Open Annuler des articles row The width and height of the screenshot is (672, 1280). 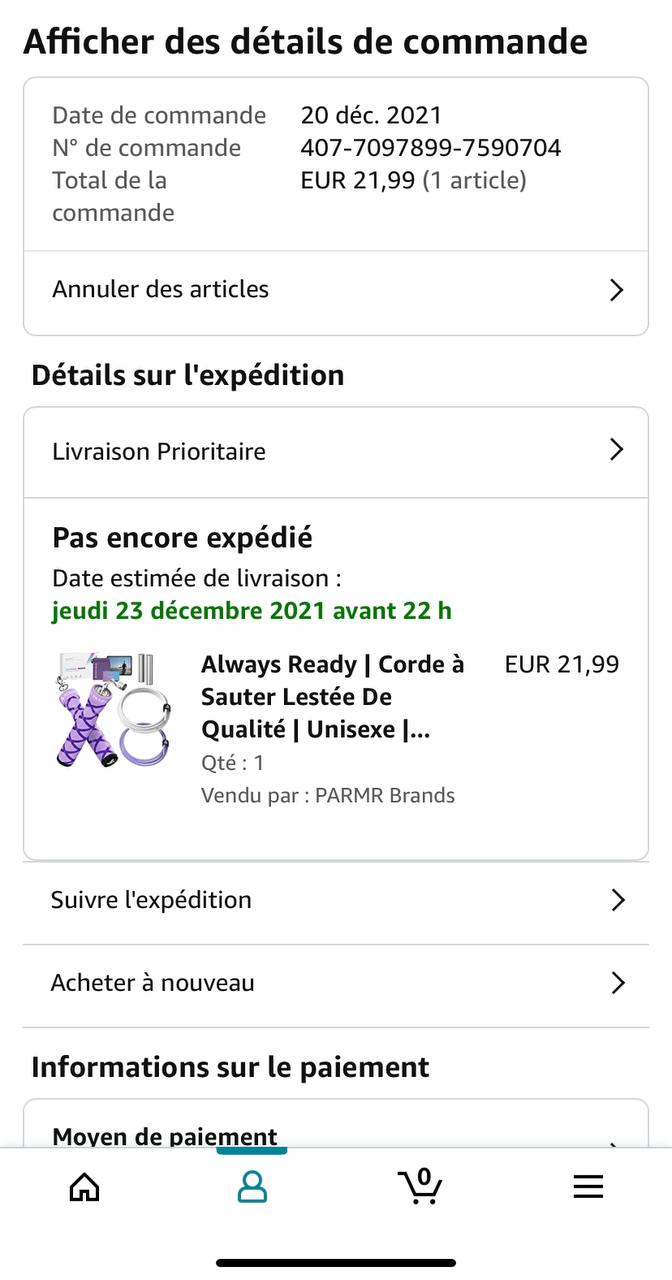tap(160, 289)
